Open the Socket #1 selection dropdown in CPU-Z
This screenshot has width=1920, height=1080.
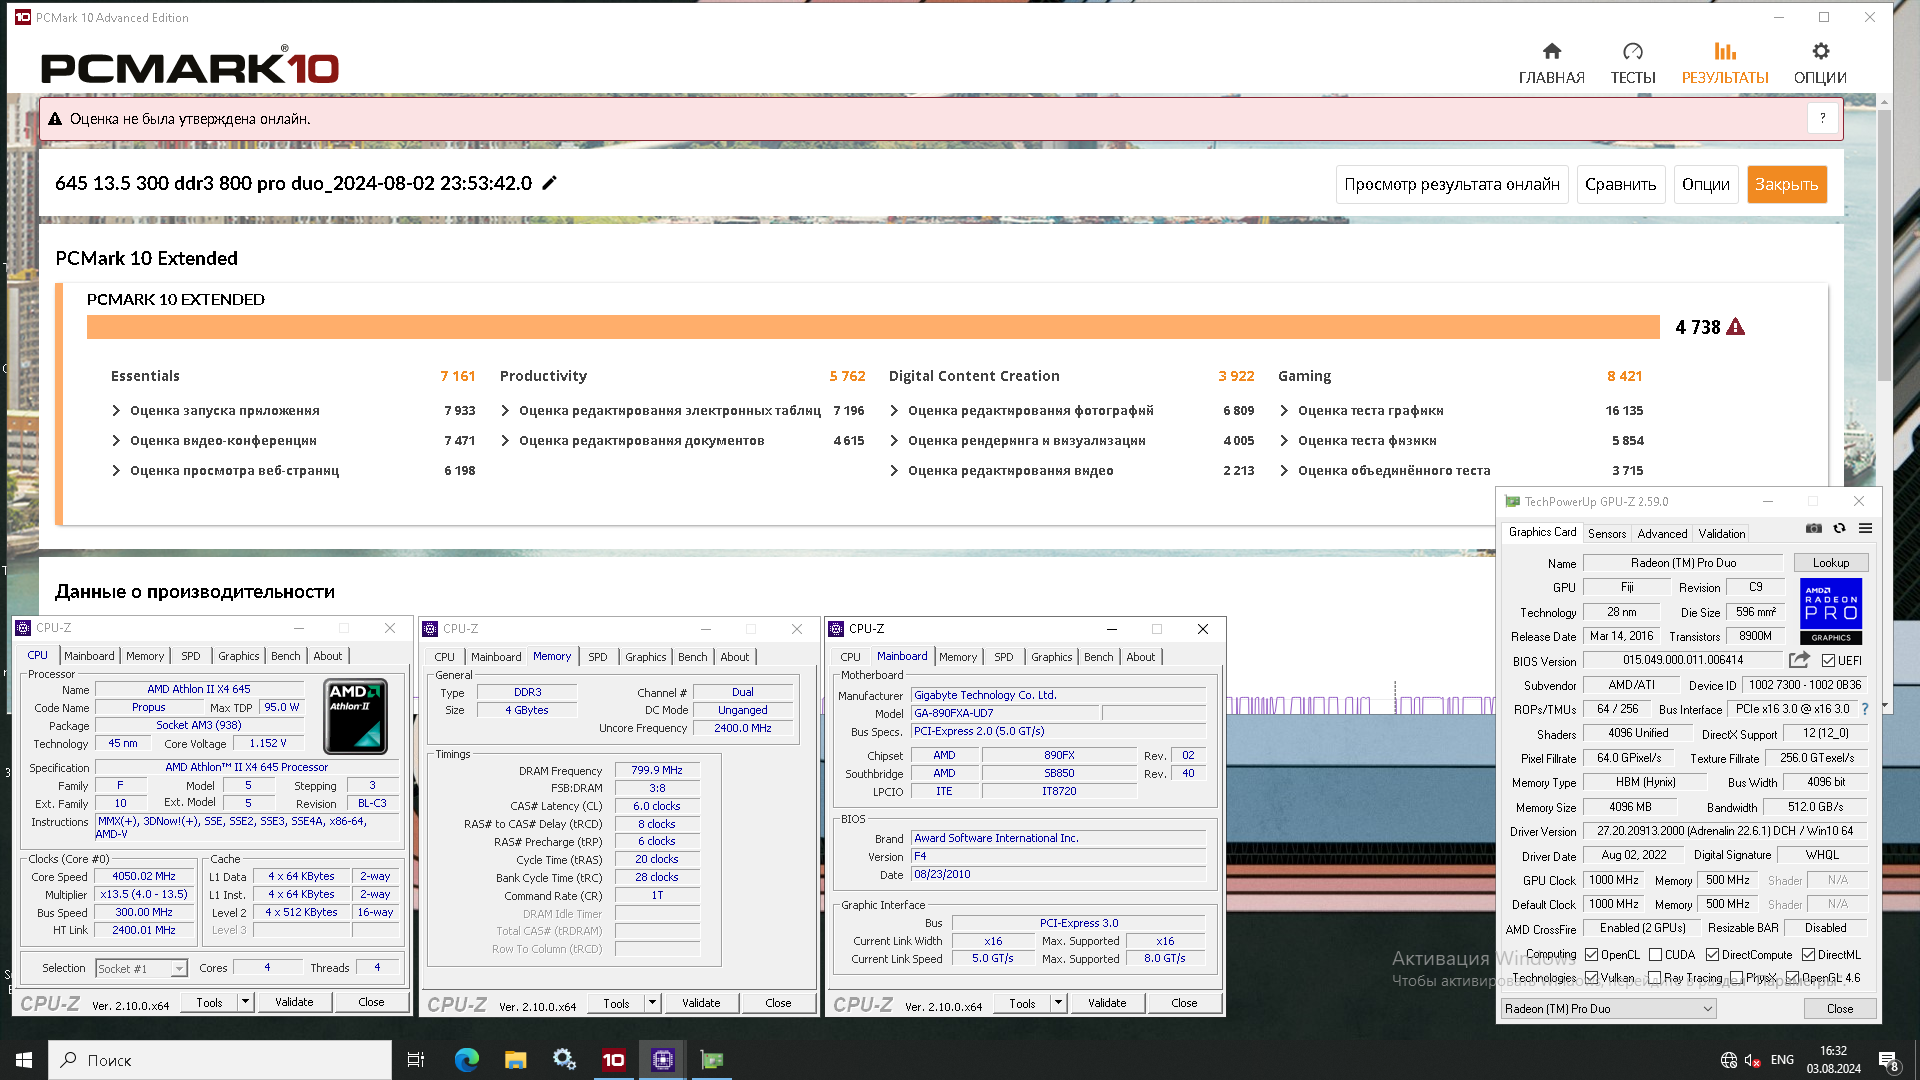[141, 968]
